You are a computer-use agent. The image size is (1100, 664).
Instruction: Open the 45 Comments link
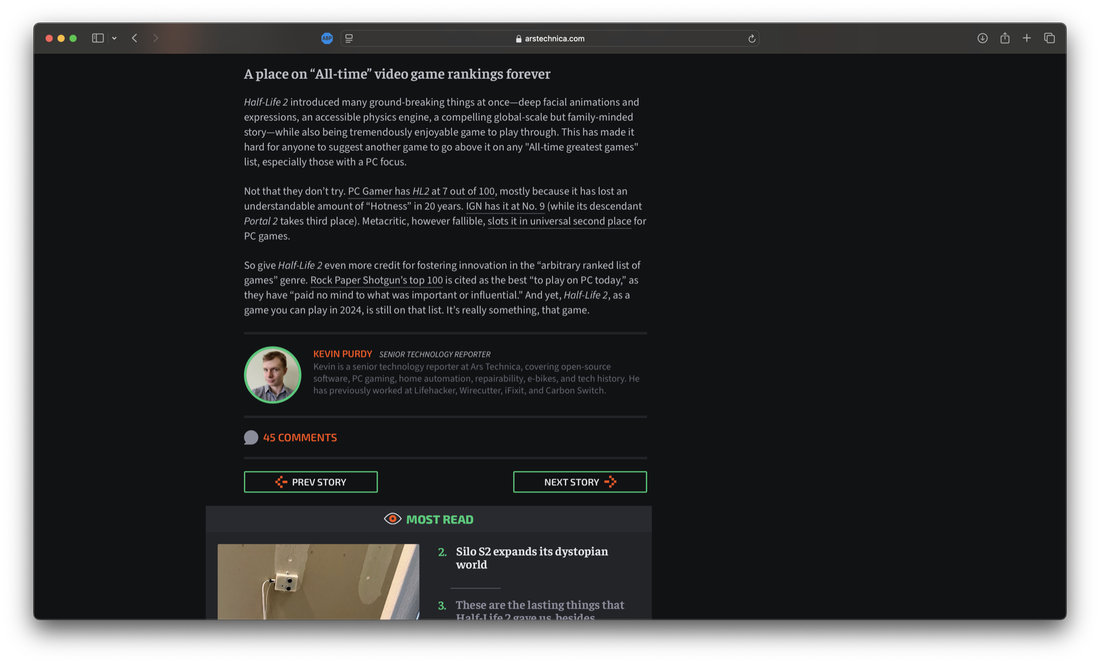click(300, 438)
